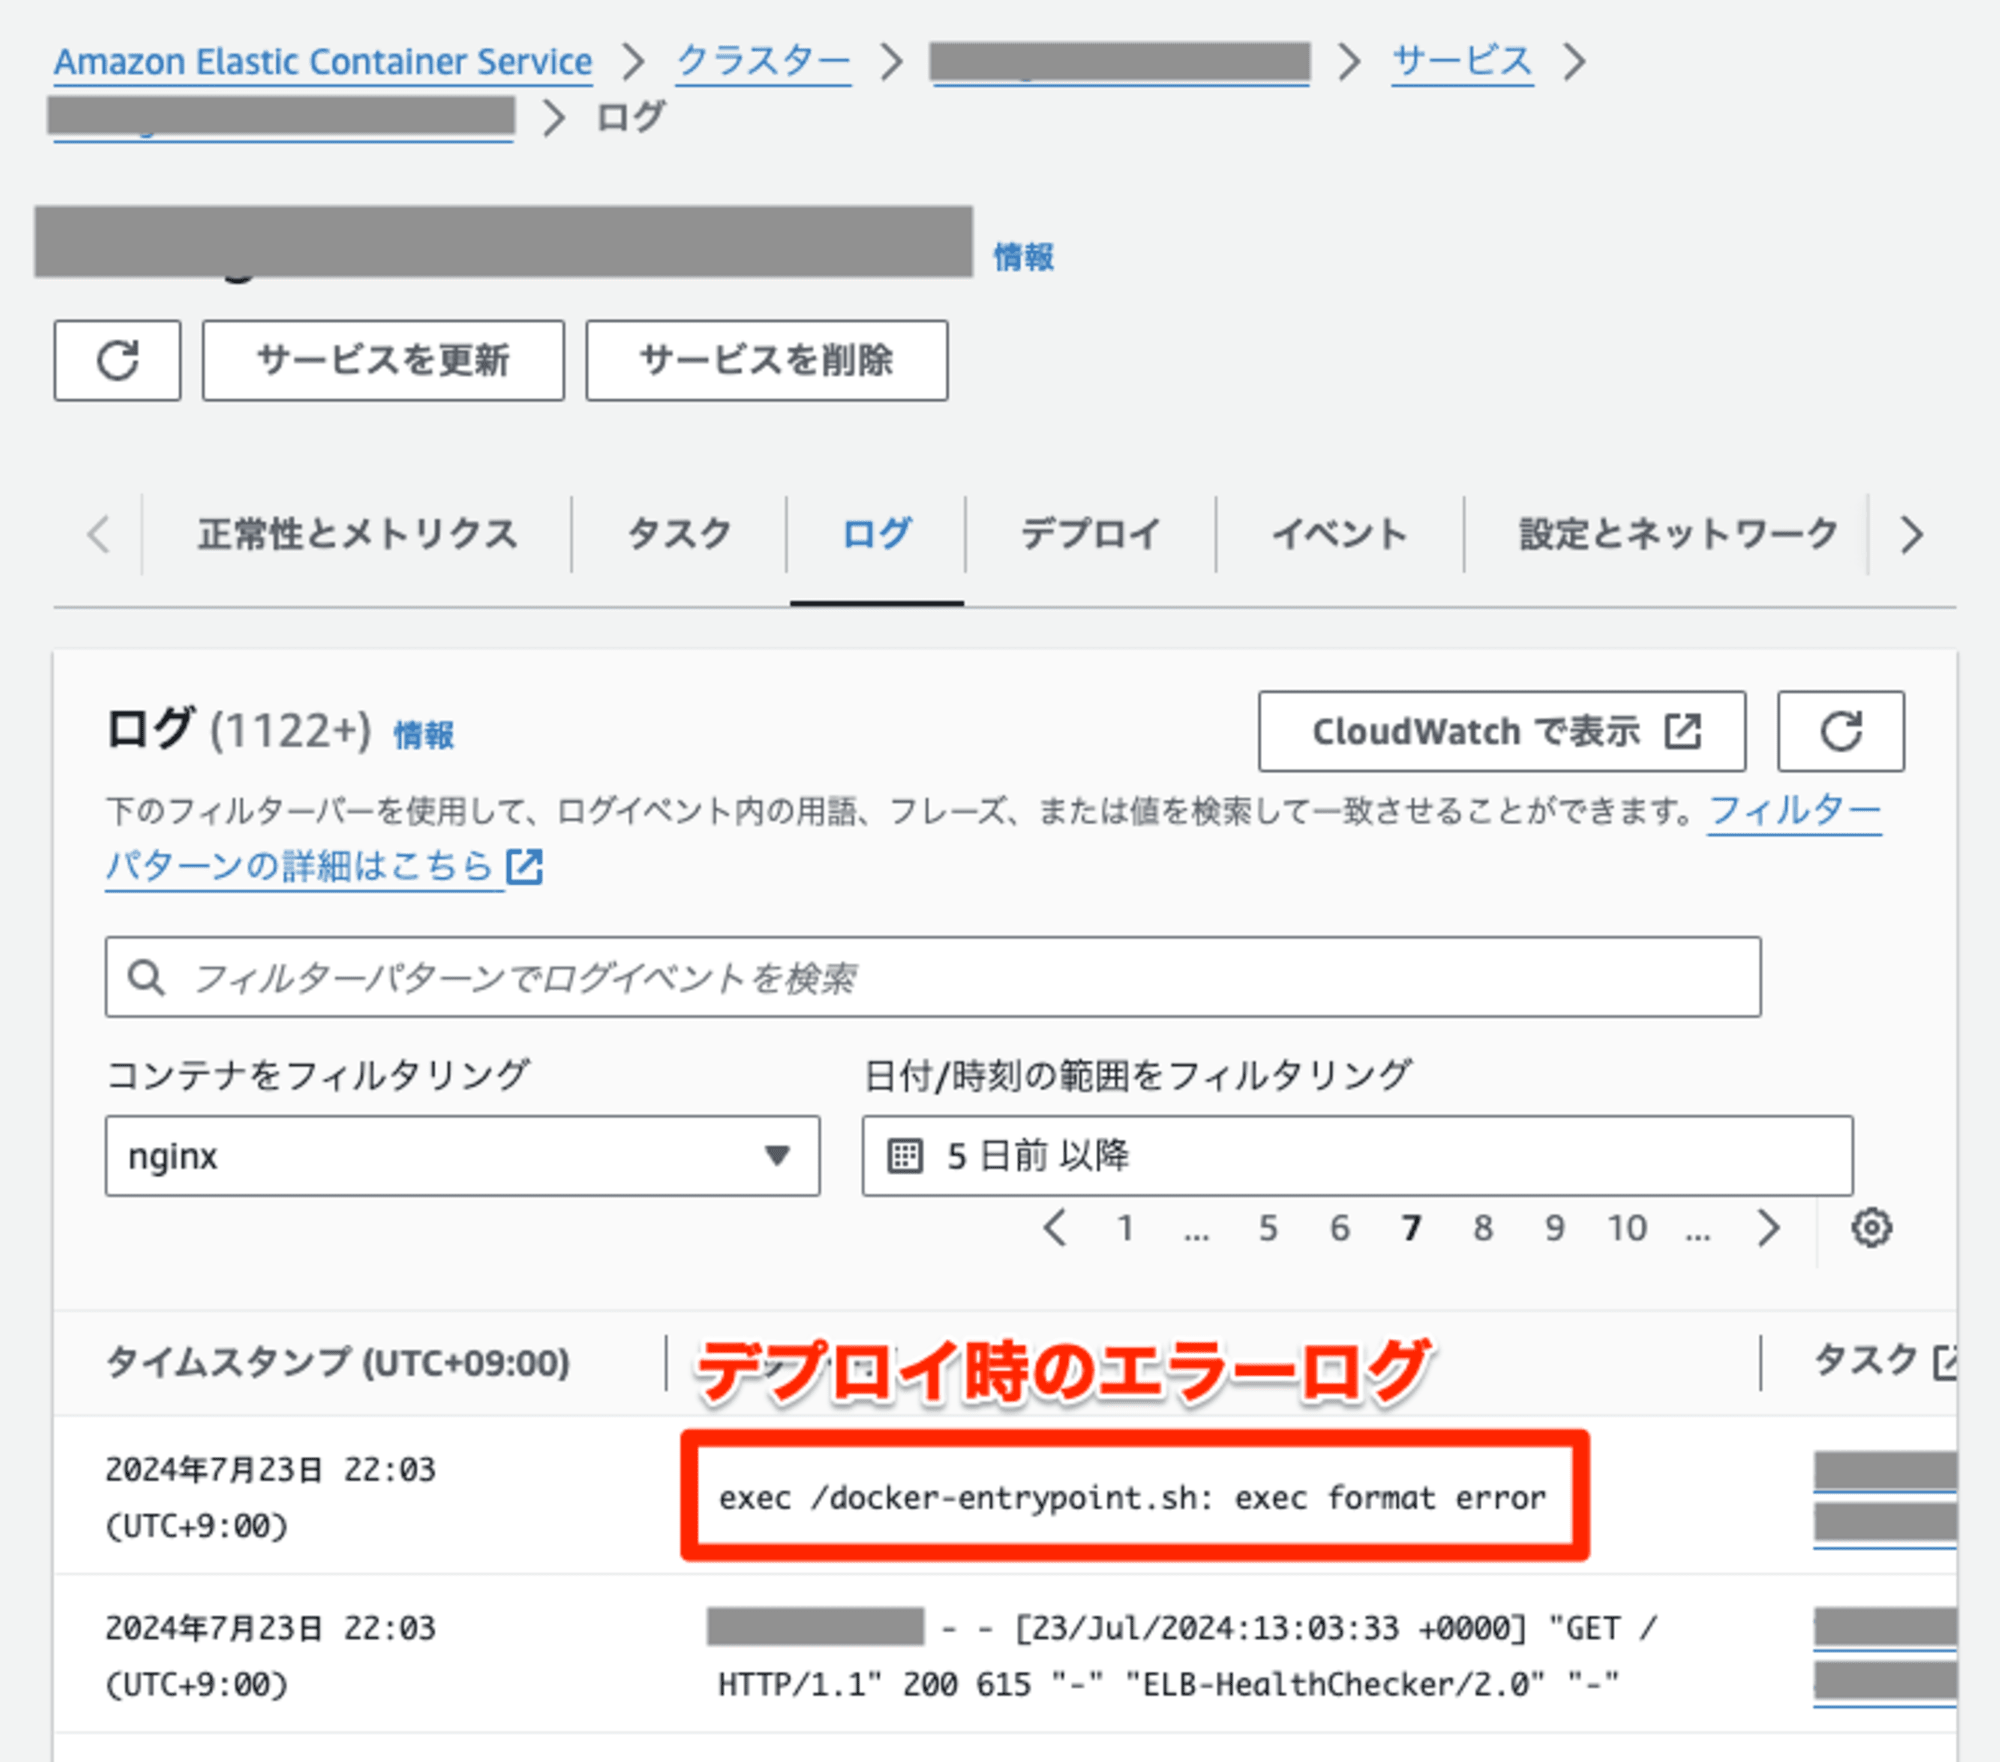Go to previous log page arrow
This screenshot has width=2000, height=1762.
(x=1055, y=1227)
